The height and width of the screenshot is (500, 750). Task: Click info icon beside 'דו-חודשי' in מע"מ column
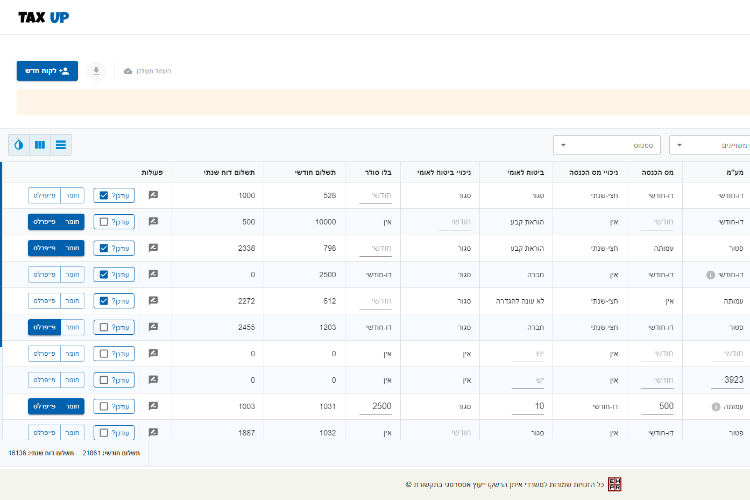click(710, 274)
